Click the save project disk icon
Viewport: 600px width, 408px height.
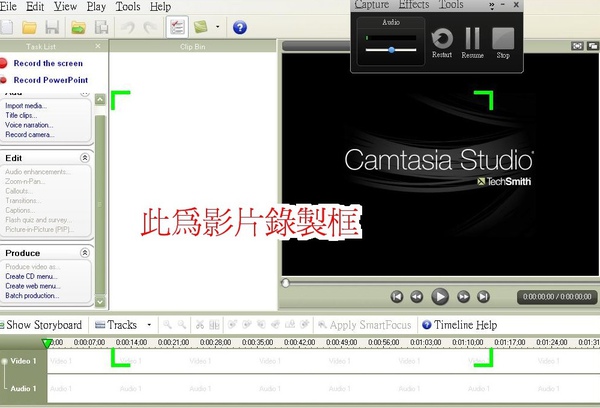pos(52,28)
